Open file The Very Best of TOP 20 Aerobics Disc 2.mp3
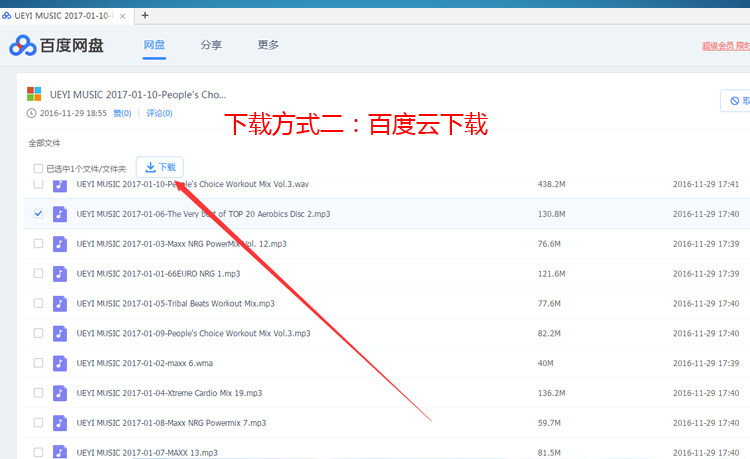Image resolution: width=750 pixels, height=459 pixels. click(x=203, y=214)
